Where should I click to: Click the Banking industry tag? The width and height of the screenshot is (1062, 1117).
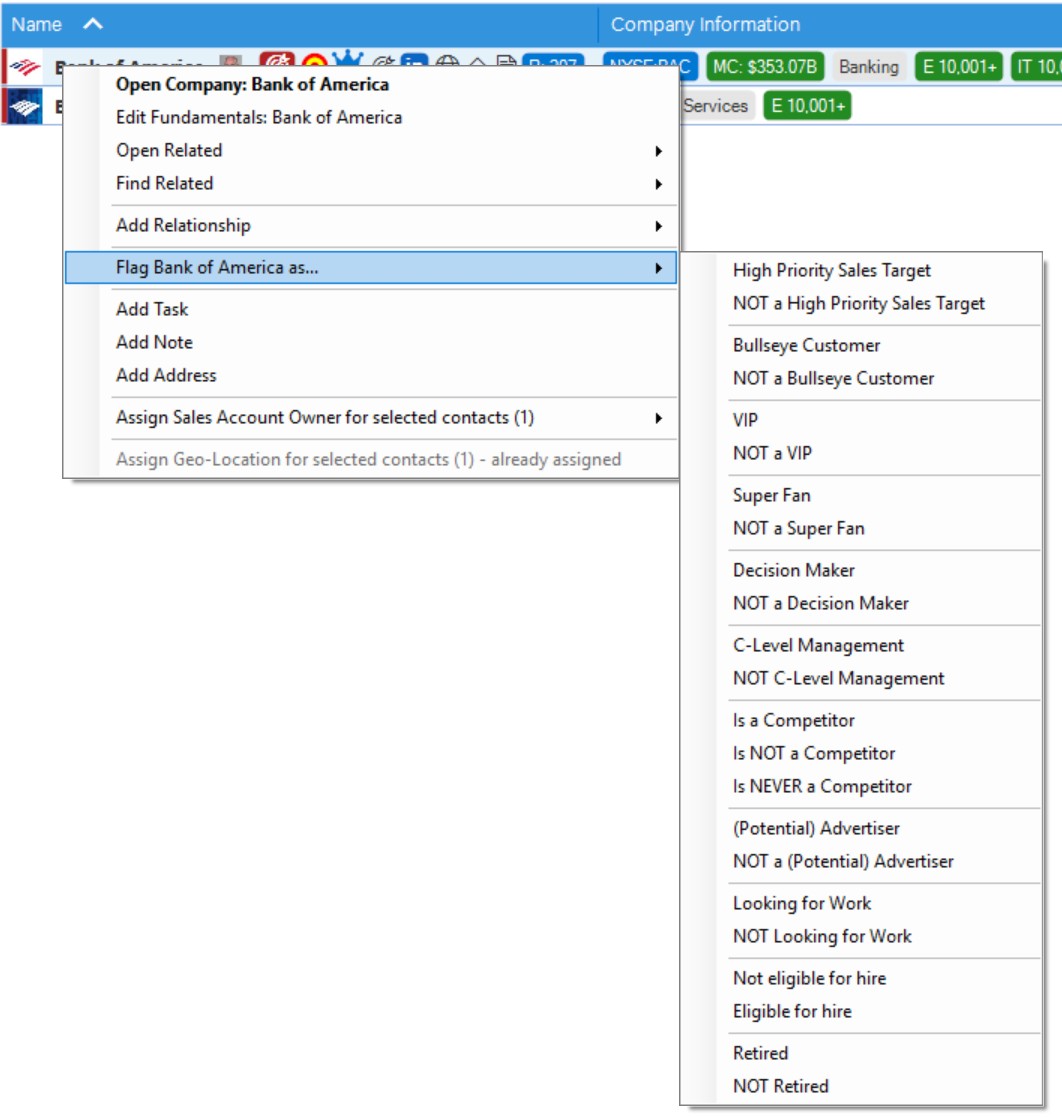[x=868, y=67]
